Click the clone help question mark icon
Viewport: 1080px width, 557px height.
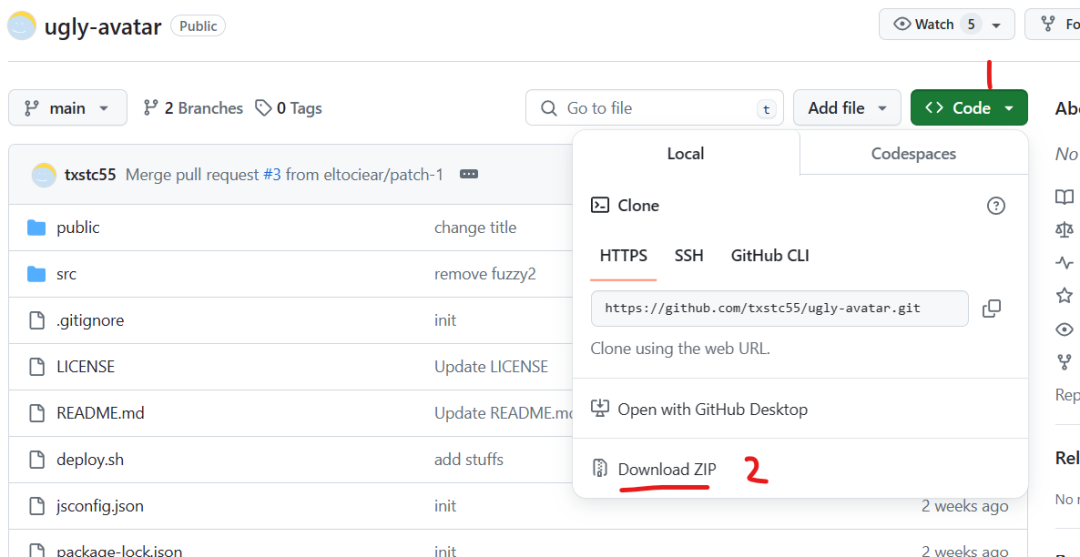[x=996, y=205]
